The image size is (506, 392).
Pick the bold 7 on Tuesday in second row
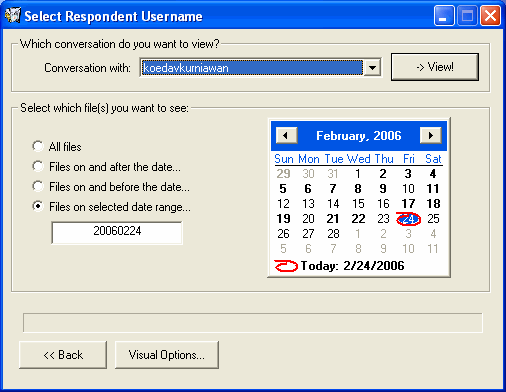click(333, 189)
